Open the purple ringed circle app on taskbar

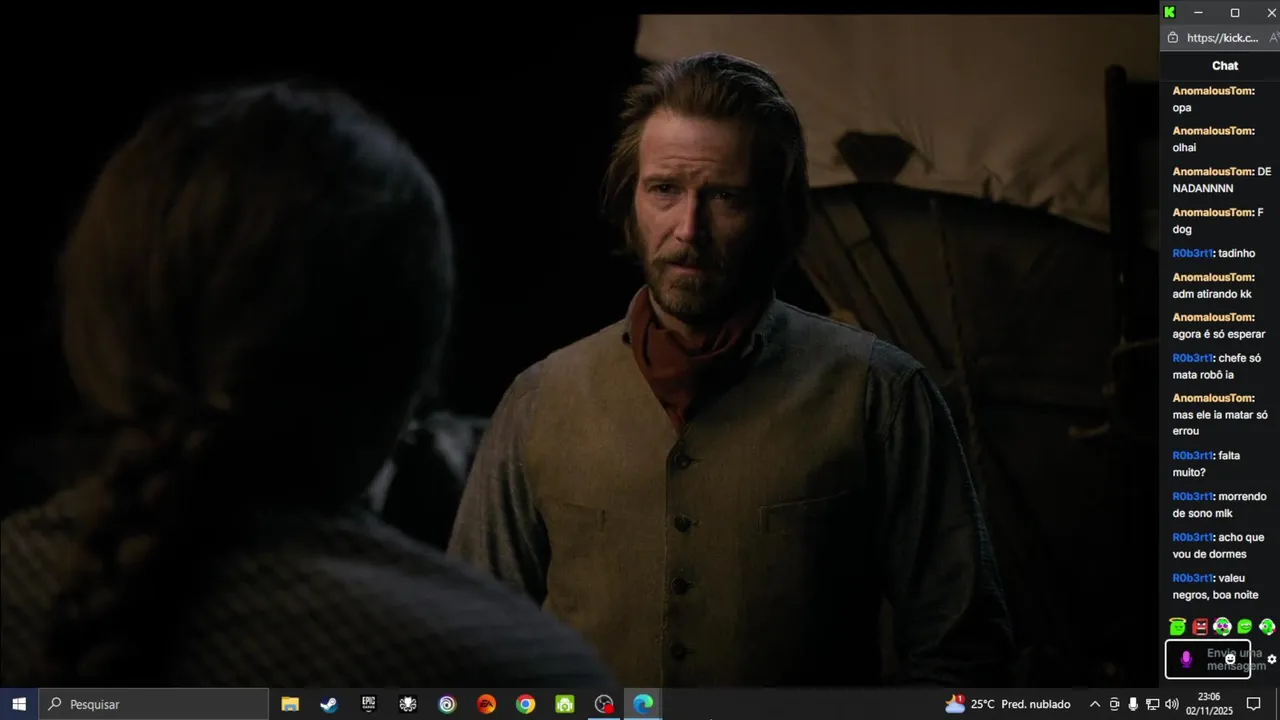(447, 704)
